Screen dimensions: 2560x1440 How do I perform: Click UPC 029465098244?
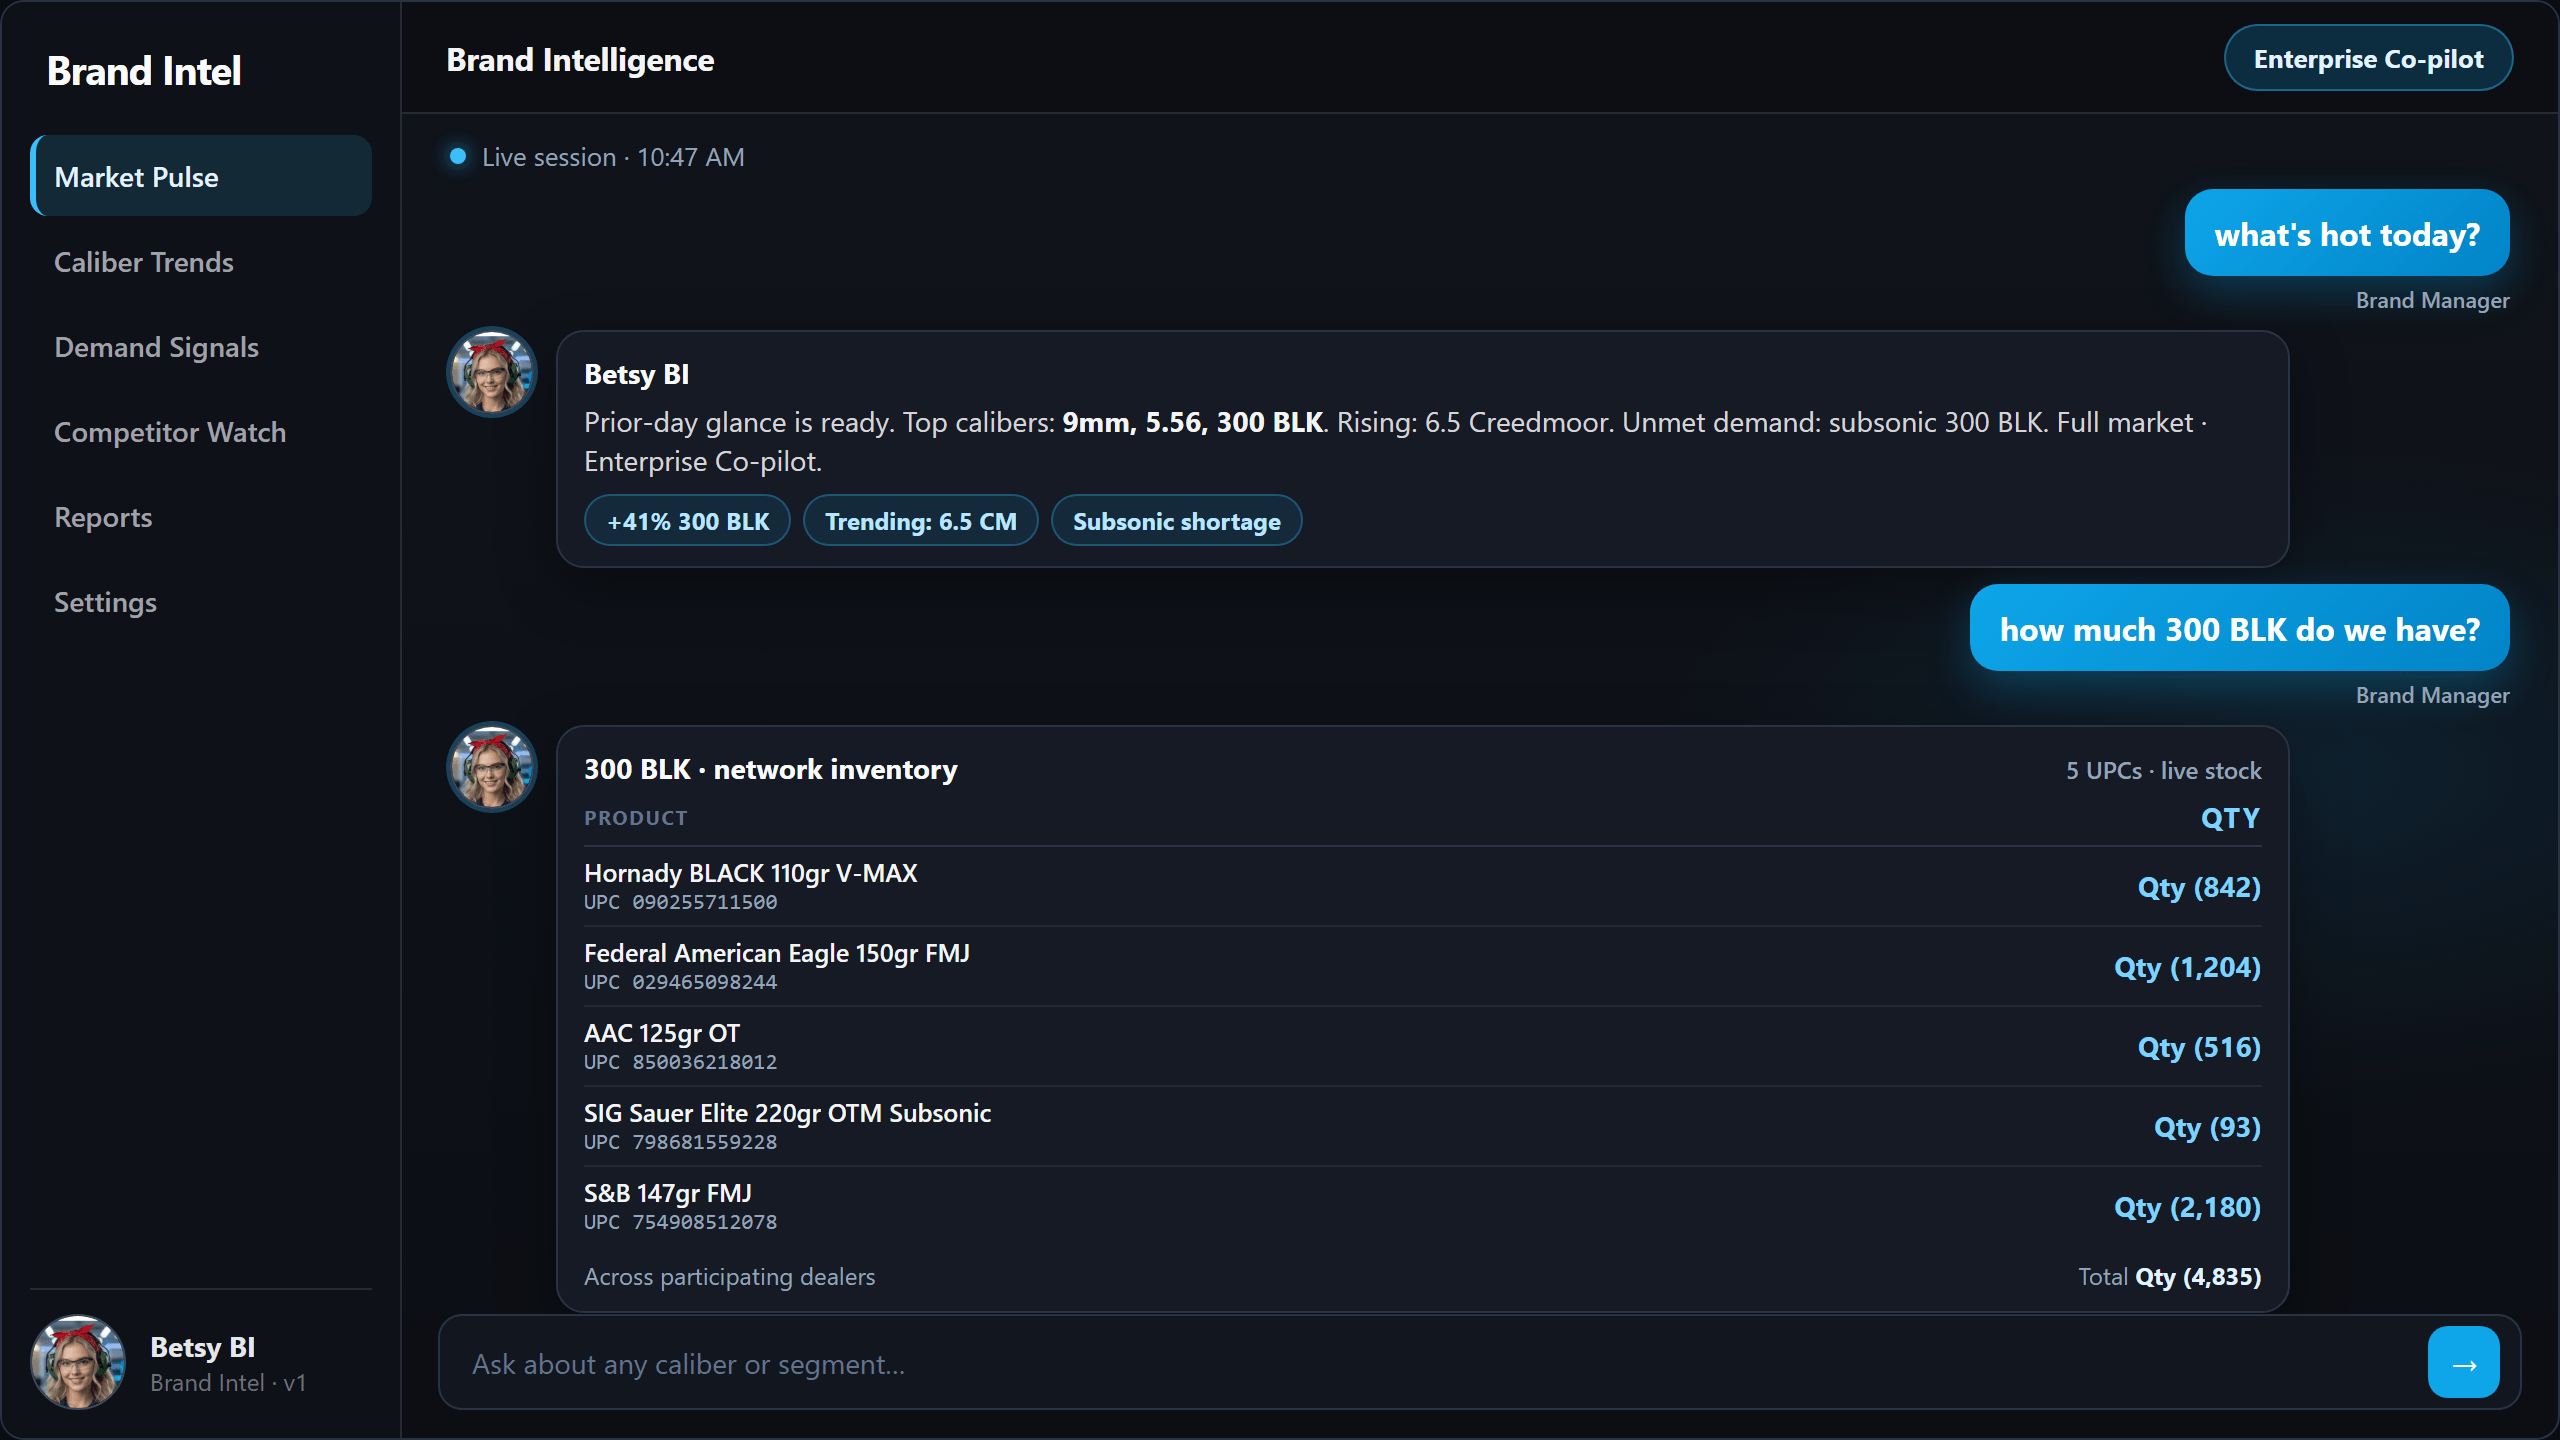coord(680,982)
